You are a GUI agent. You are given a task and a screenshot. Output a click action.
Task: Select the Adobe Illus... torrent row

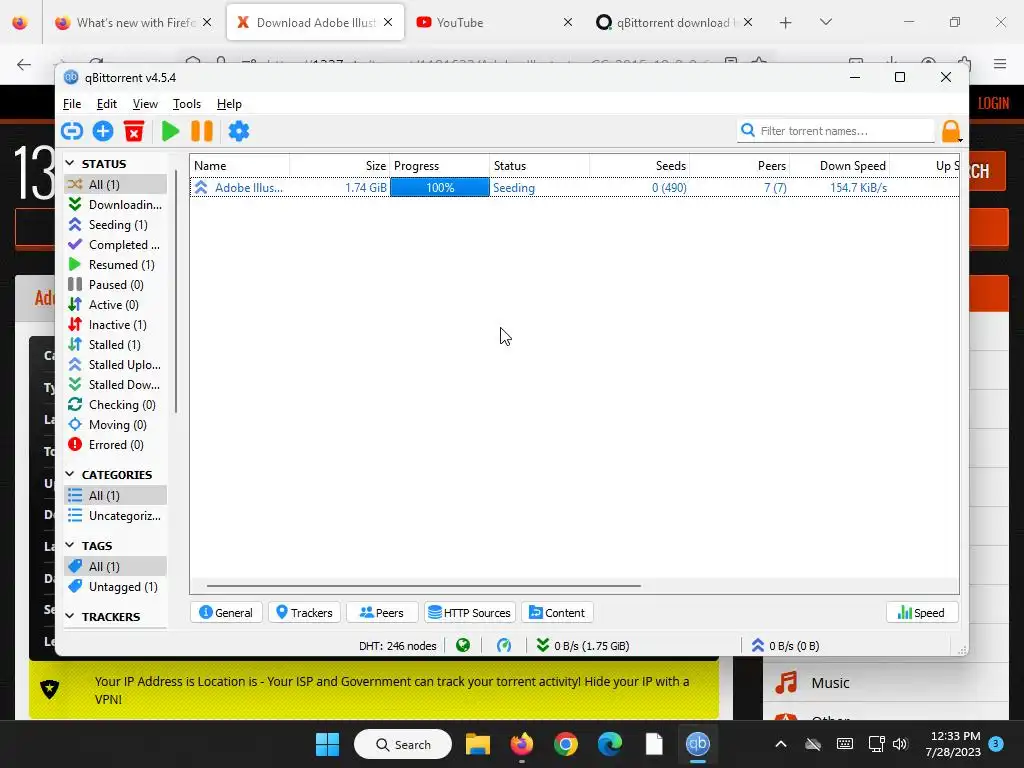575,188
